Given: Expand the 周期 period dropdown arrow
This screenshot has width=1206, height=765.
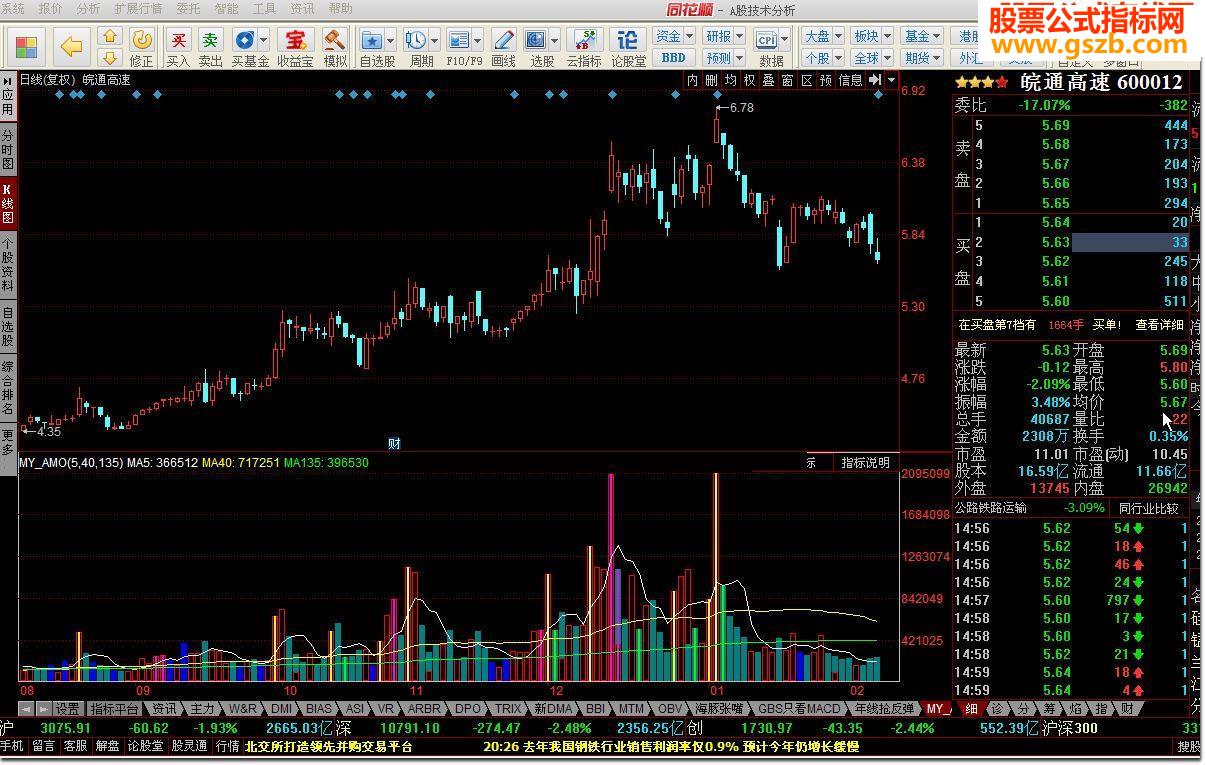Looking at the screenshot, I should 435,40.
